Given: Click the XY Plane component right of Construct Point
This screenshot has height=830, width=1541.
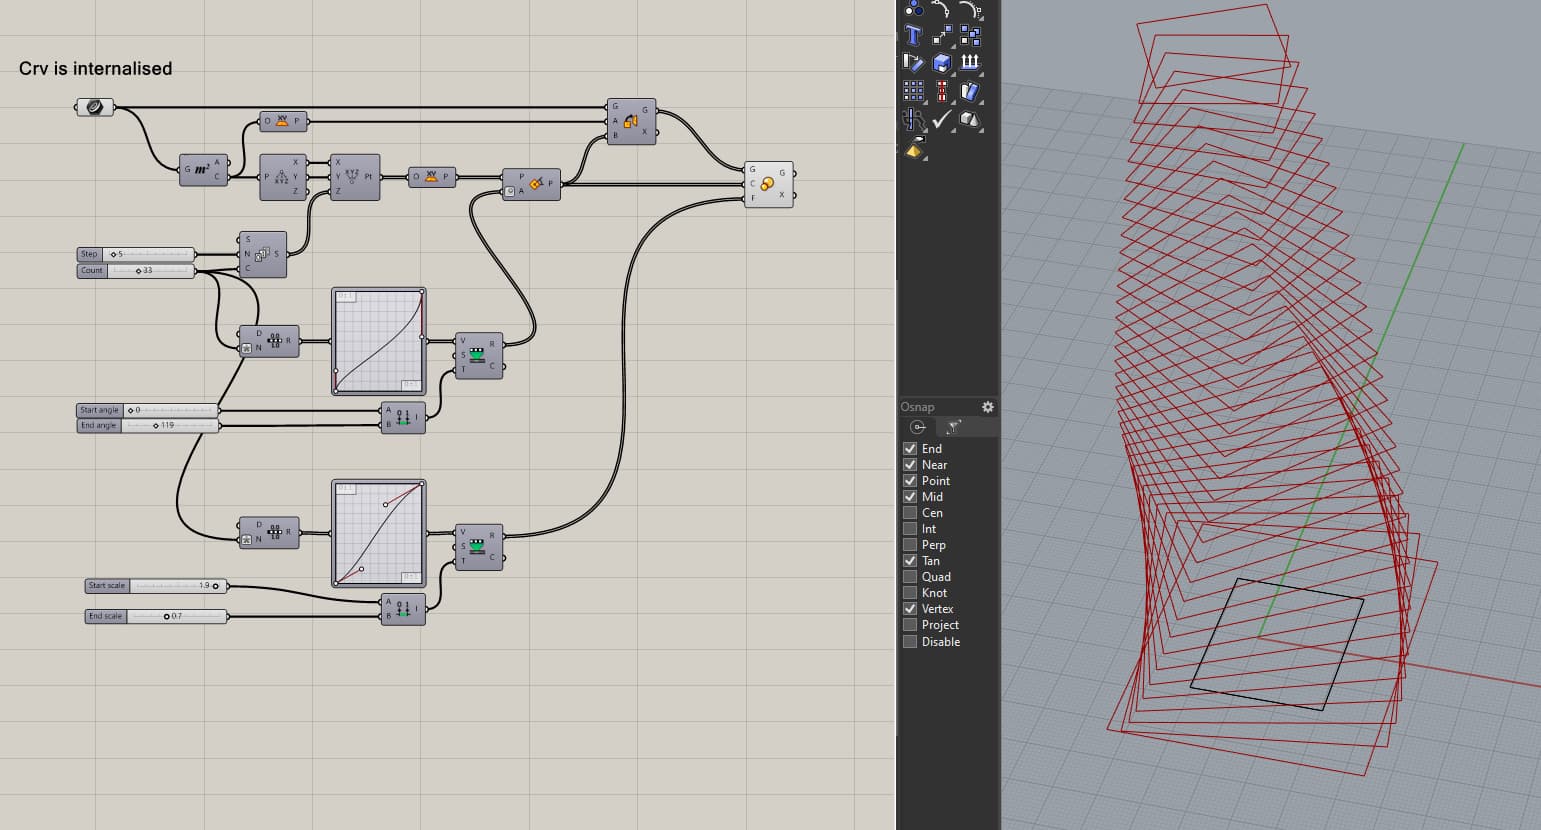Looking at the screenshot, I should 432,177.
